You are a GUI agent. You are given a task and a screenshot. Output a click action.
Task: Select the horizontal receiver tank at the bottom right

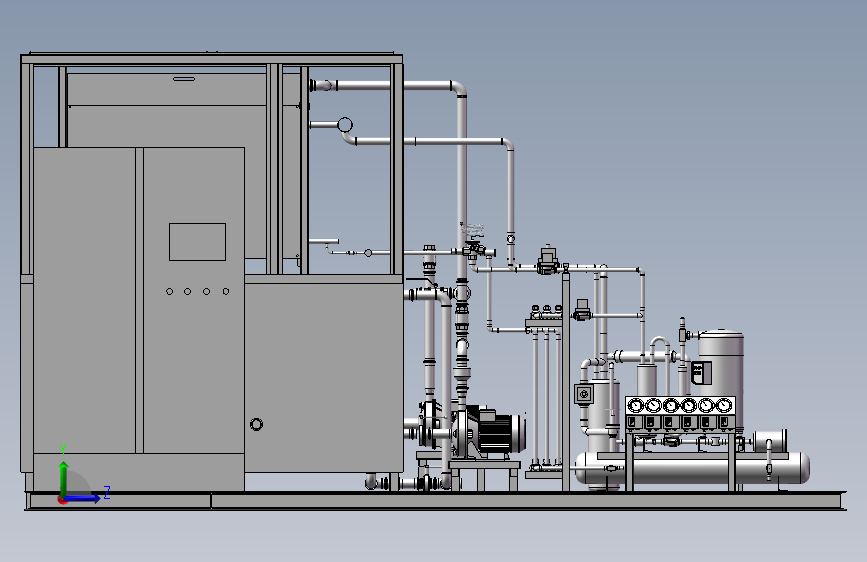click(x=692, y=468)
